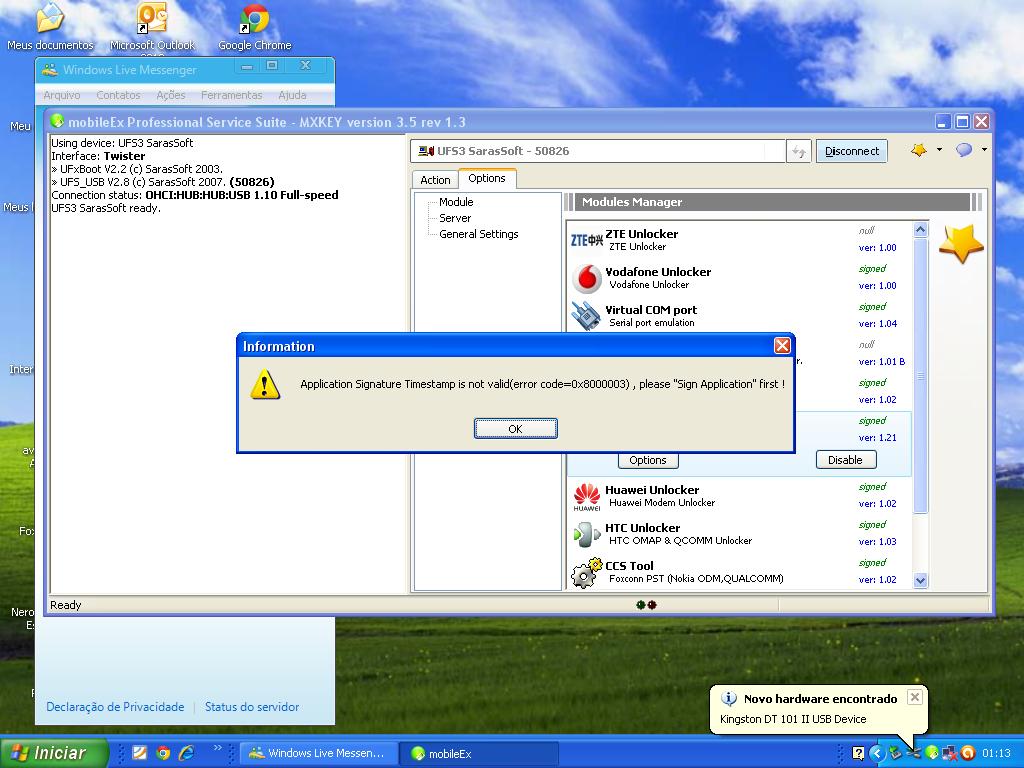Click the small star icon in mobileEx toolbar
The width and height of the screenshot is (1024, 768).
click(919, 150)
